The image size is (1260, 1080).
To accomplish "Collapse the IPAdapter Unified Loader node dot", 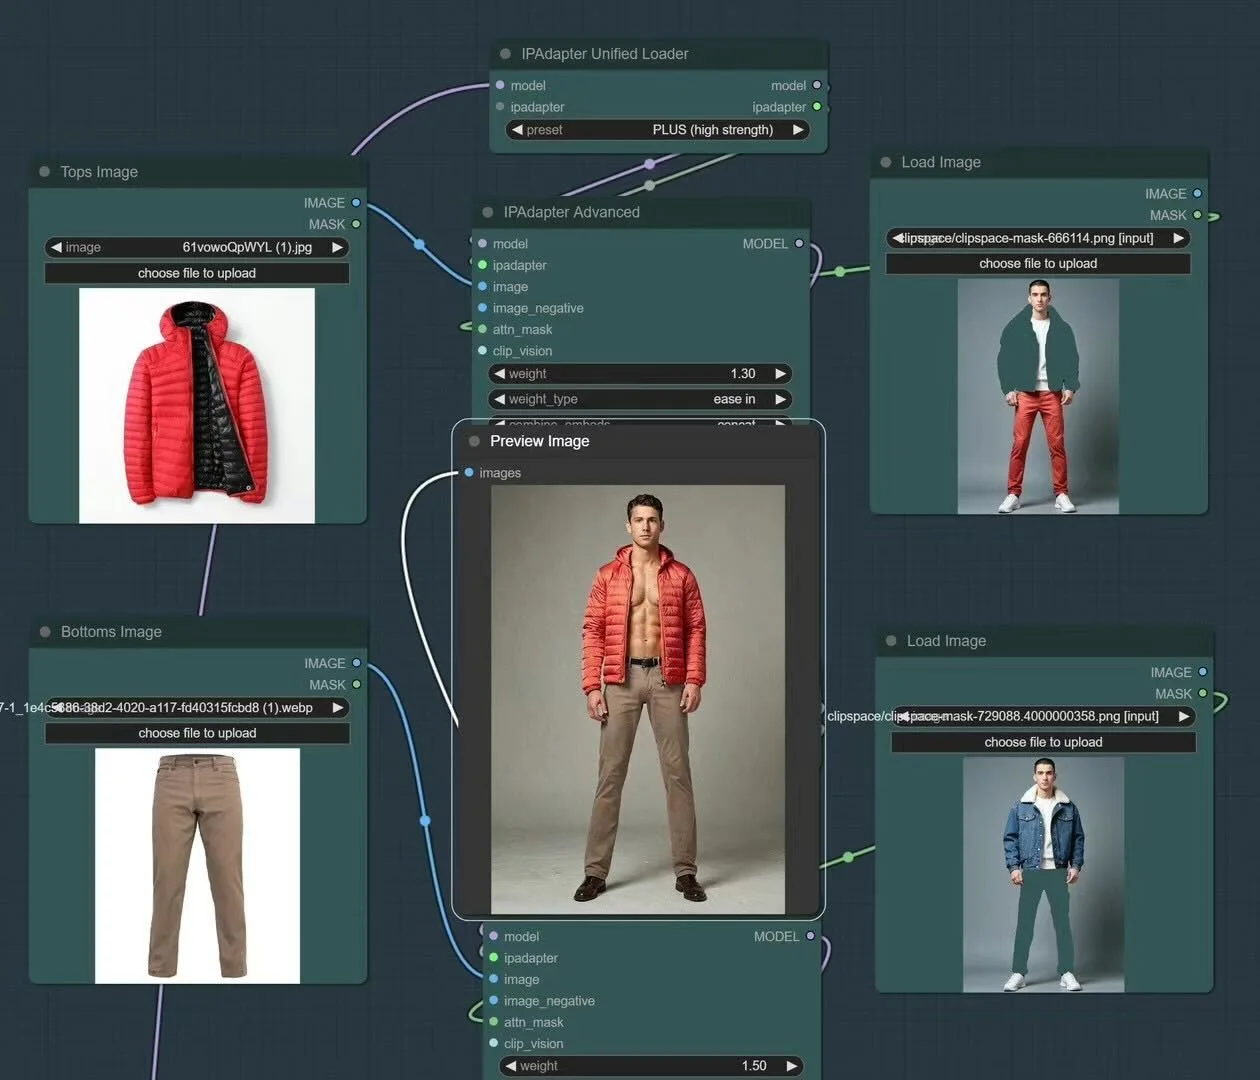I will click(504, 54).
